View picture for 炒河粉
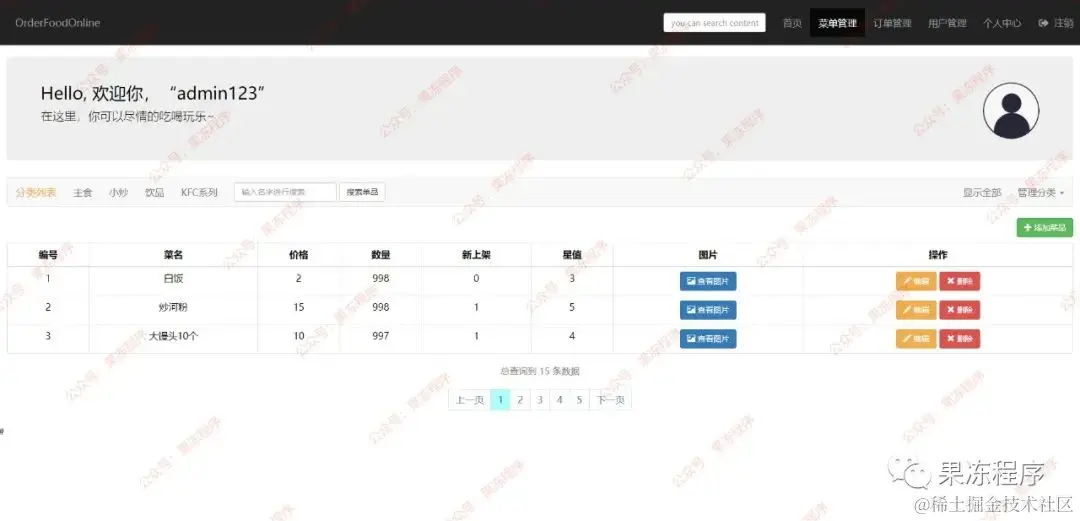The width and height of the screenshot is (1080, 521). (708, 310)
